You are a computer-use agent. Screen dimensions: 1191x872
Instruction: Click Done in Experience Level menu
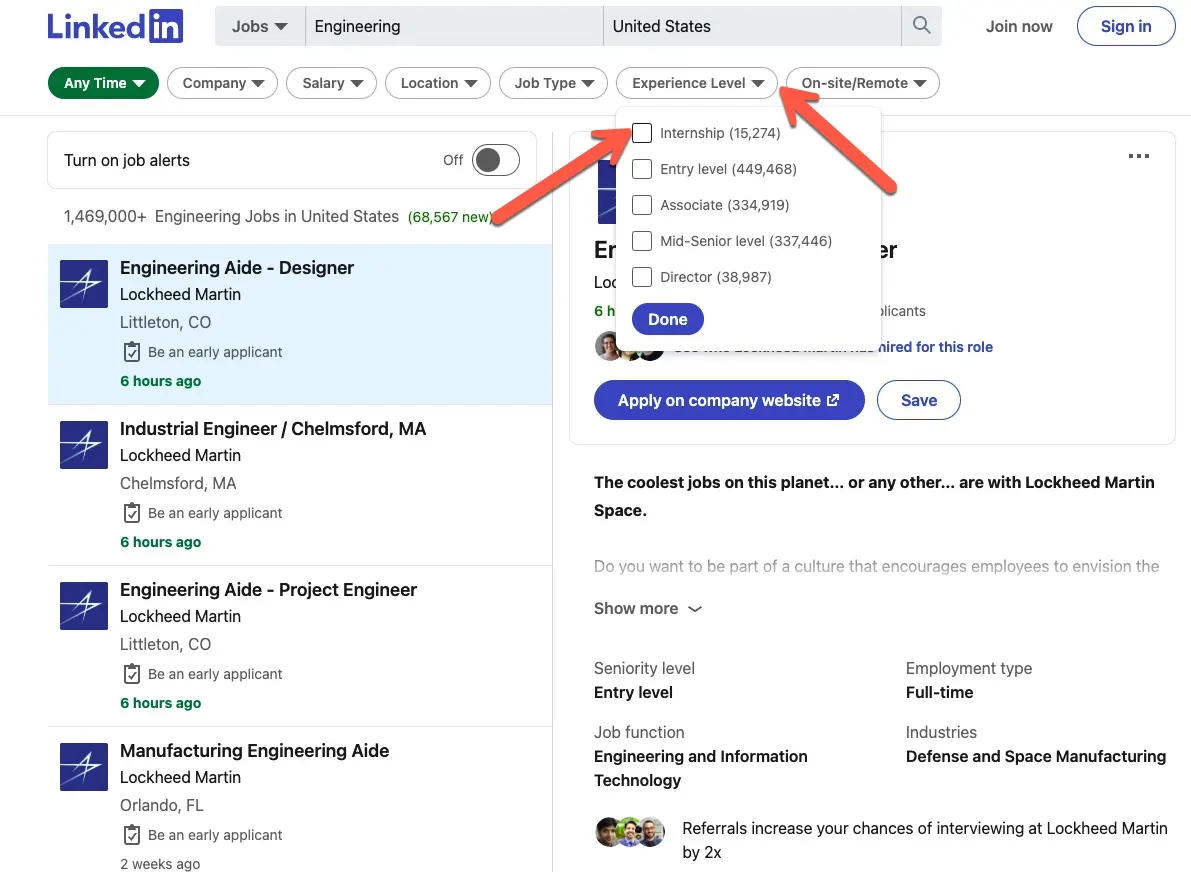click(668, 319)
